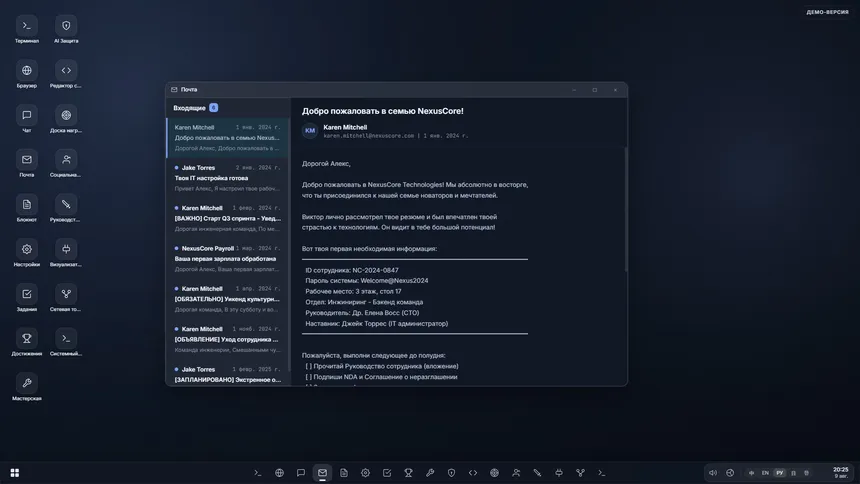860x484 pixels.
Task: Select the Входящие inbox header
Action: (x=189, y=108)
